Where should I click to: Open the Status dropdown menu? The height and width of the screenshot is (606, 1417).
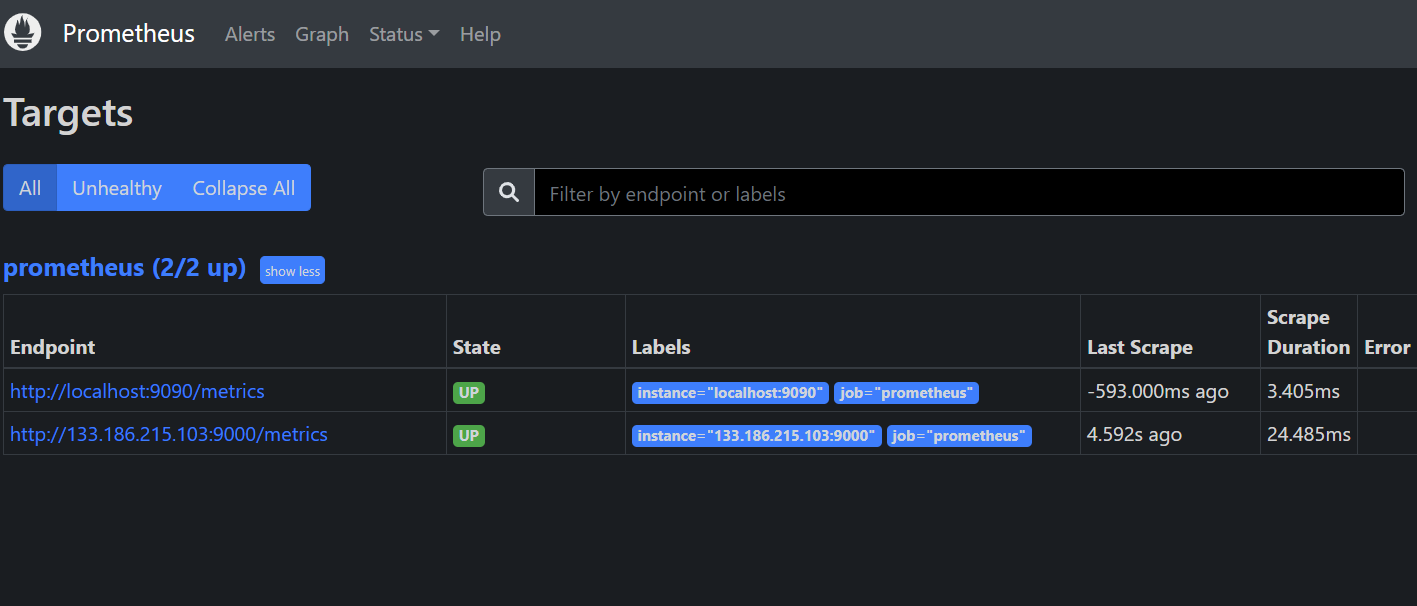coord(404,34)
